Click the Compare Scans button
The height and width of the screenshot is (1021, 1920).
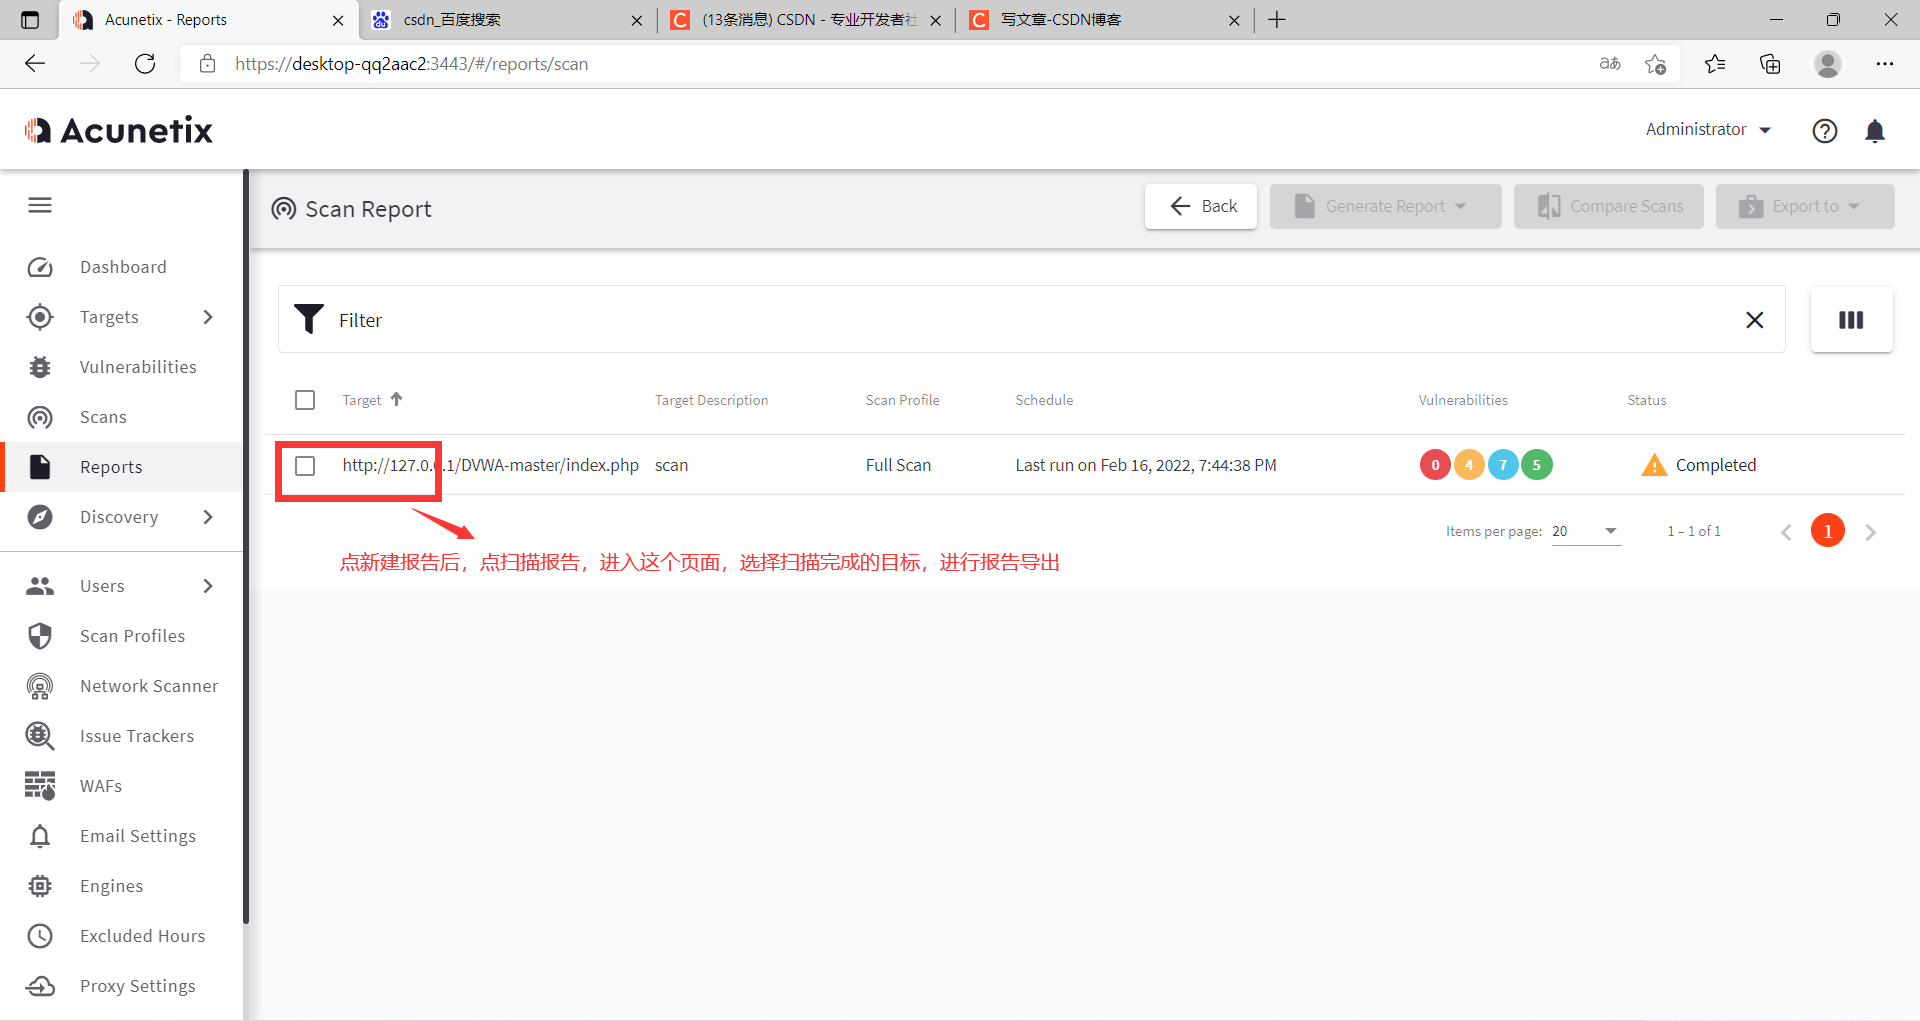1608,206
